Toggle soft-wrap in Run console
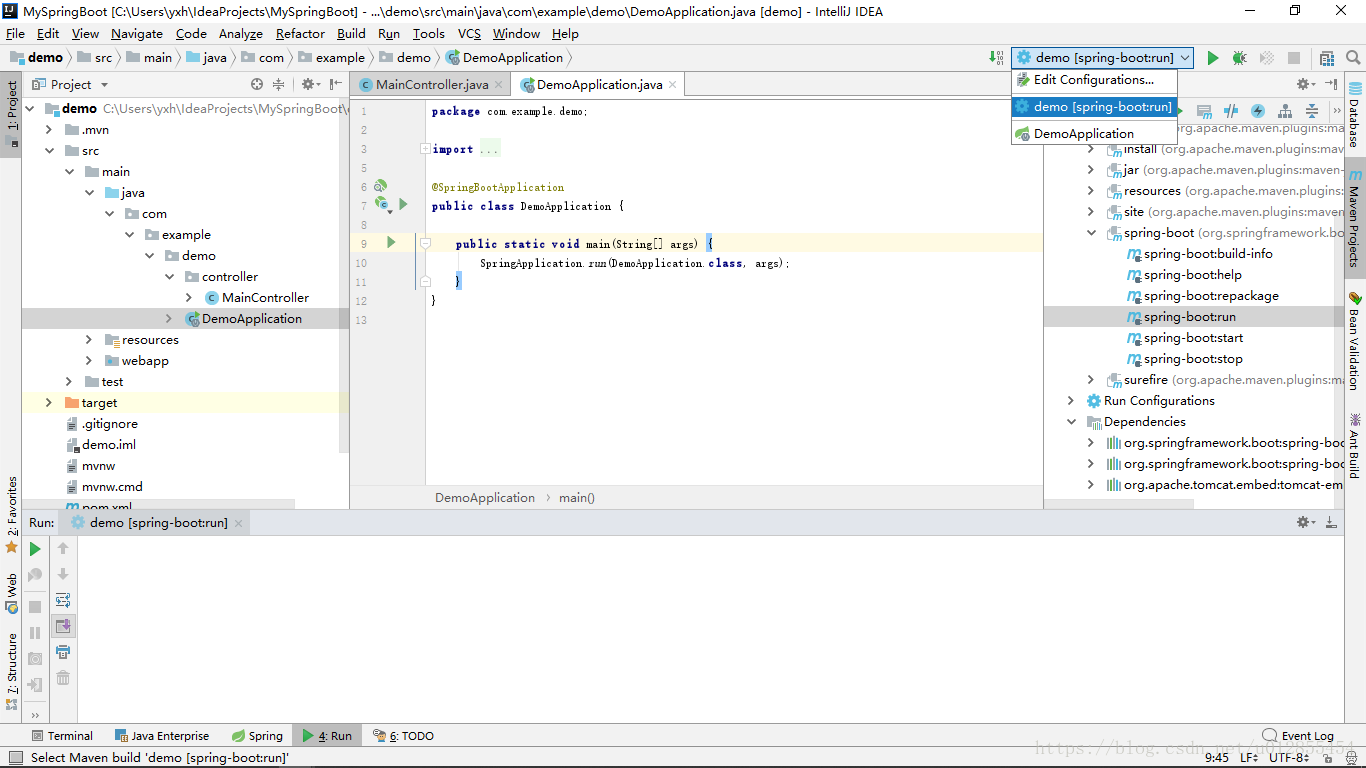 pos(63,600)
